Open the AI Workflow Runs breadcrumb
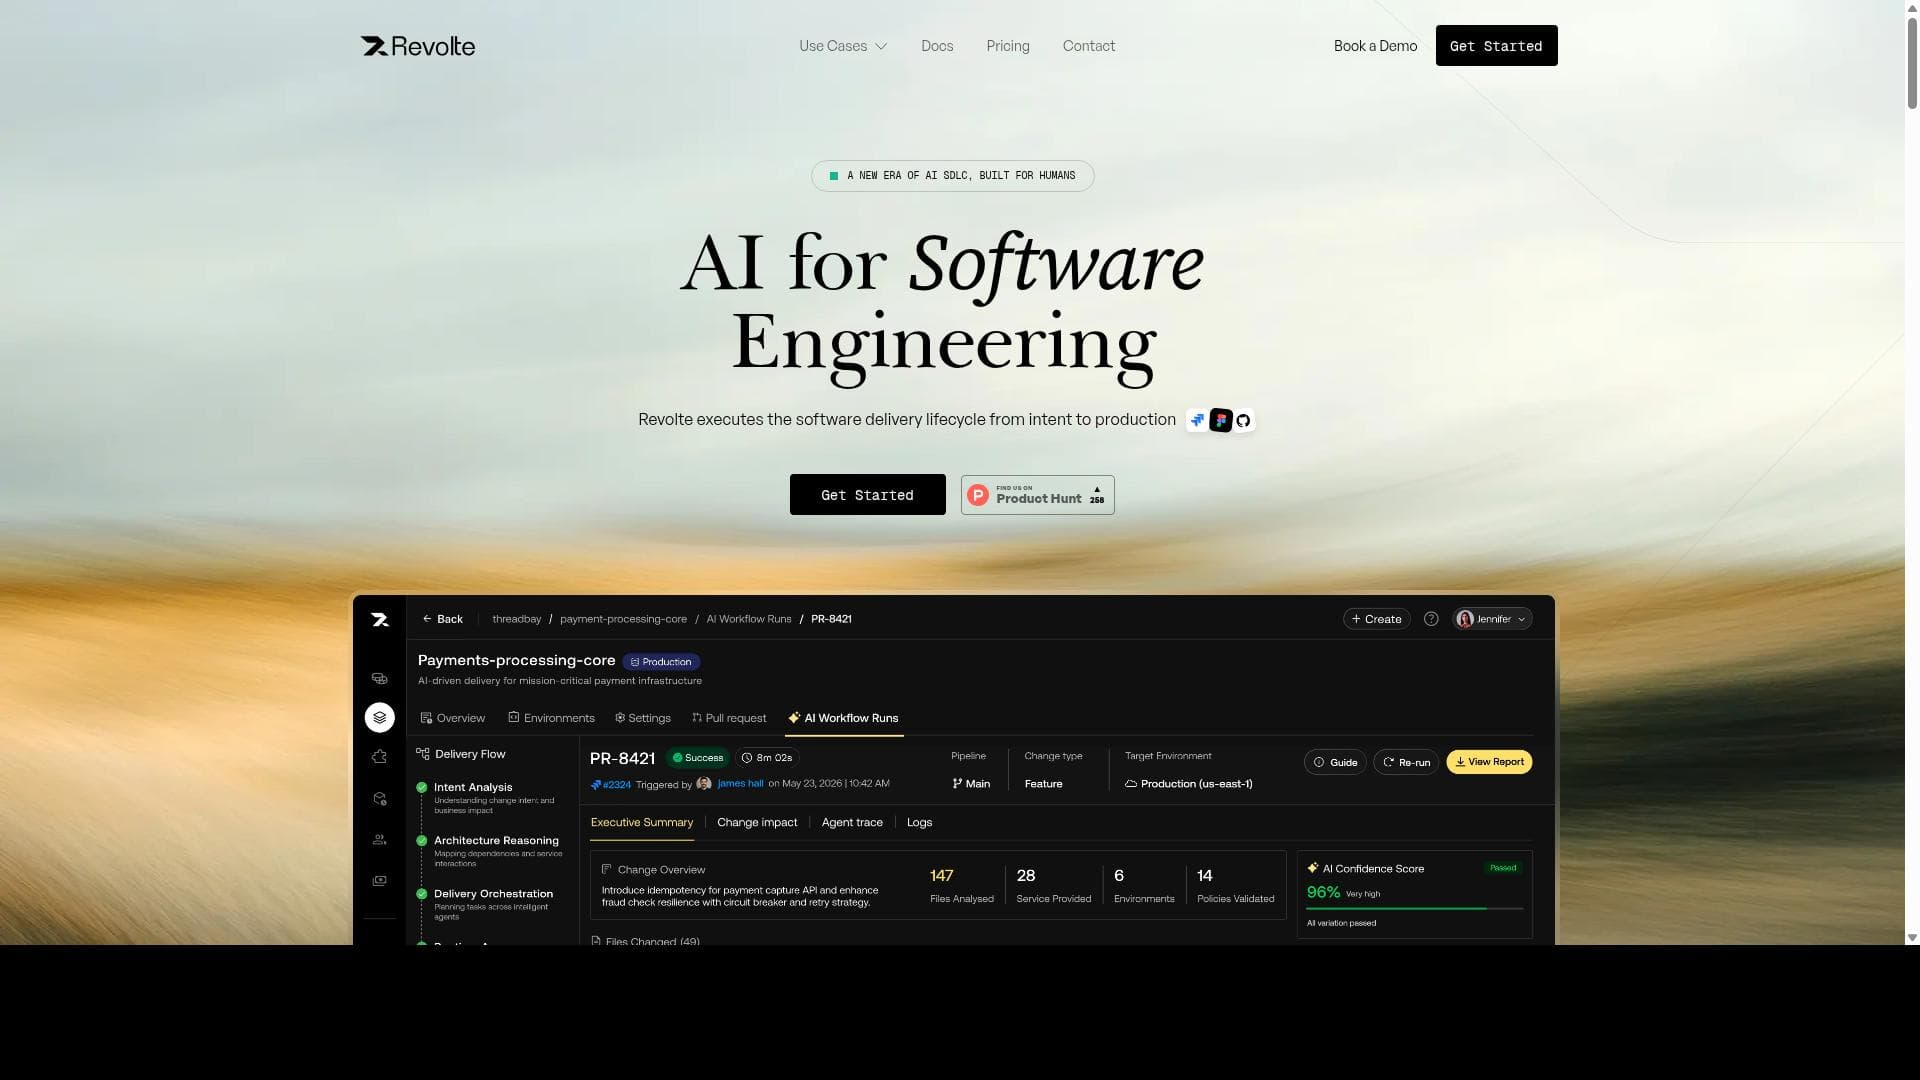This screenshot has width=1920, height=1080. [748, 619]
